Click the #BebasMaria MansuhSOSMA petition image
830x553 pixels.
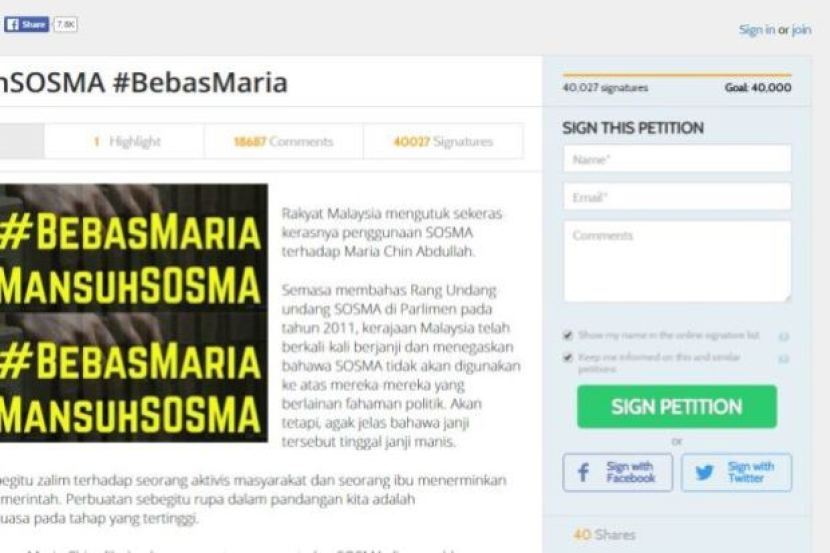133,313
